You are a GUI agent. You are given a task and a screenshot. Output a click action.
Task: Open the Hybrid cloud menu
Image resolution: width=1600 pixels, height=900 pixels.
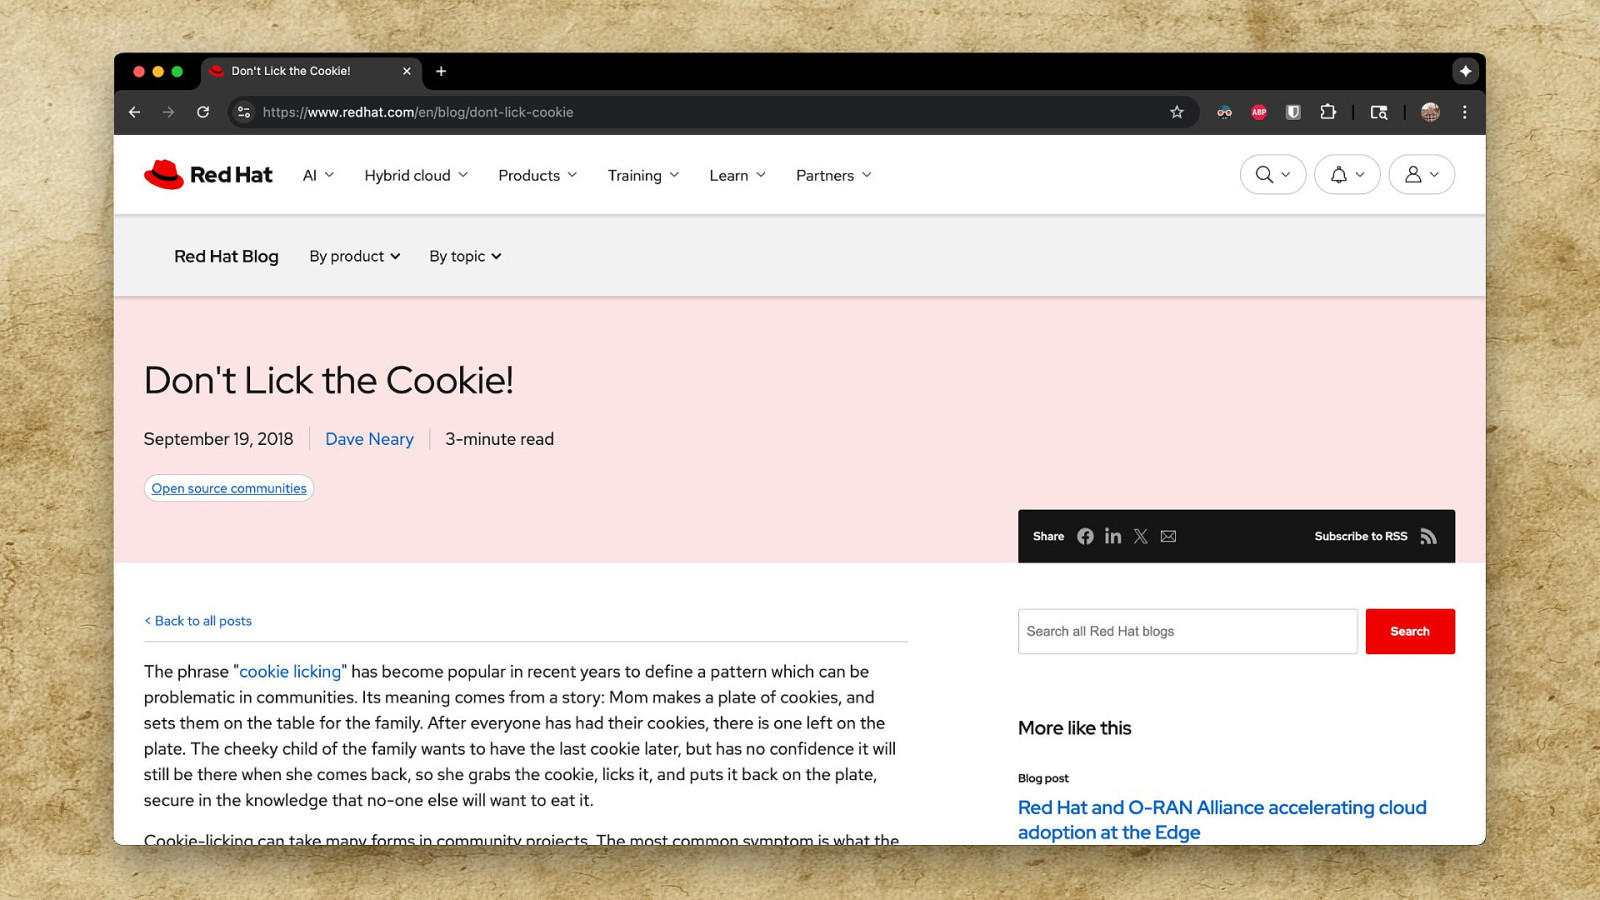pos(416,176)
